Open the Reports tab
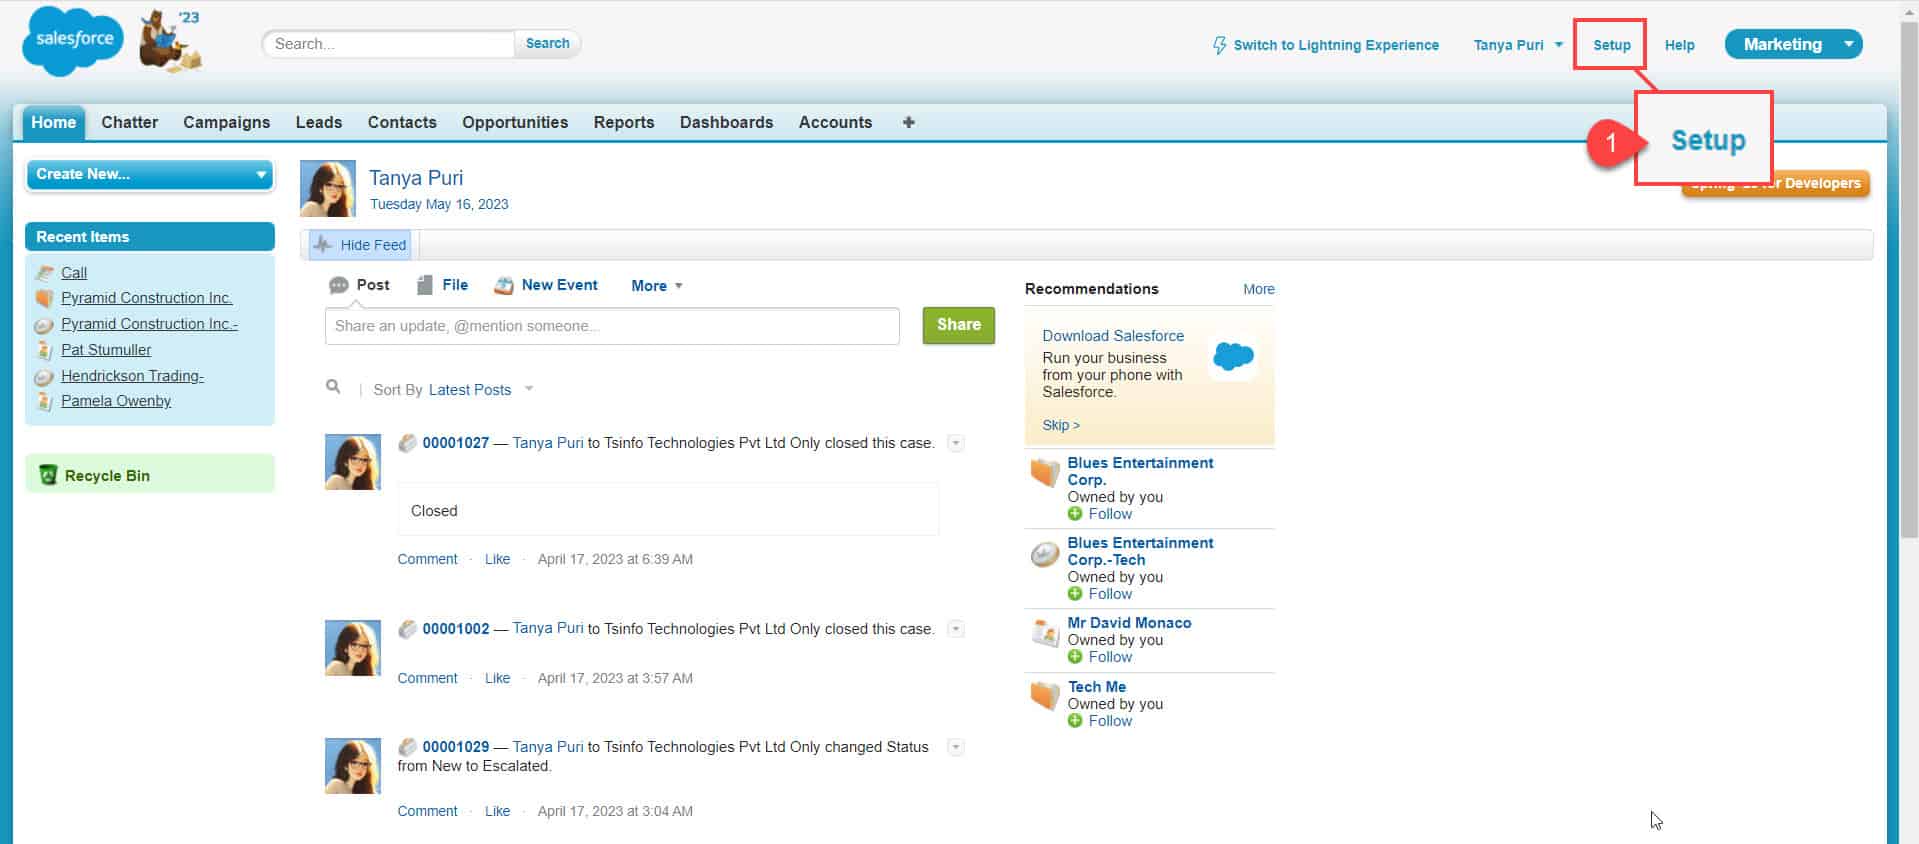 624,122
